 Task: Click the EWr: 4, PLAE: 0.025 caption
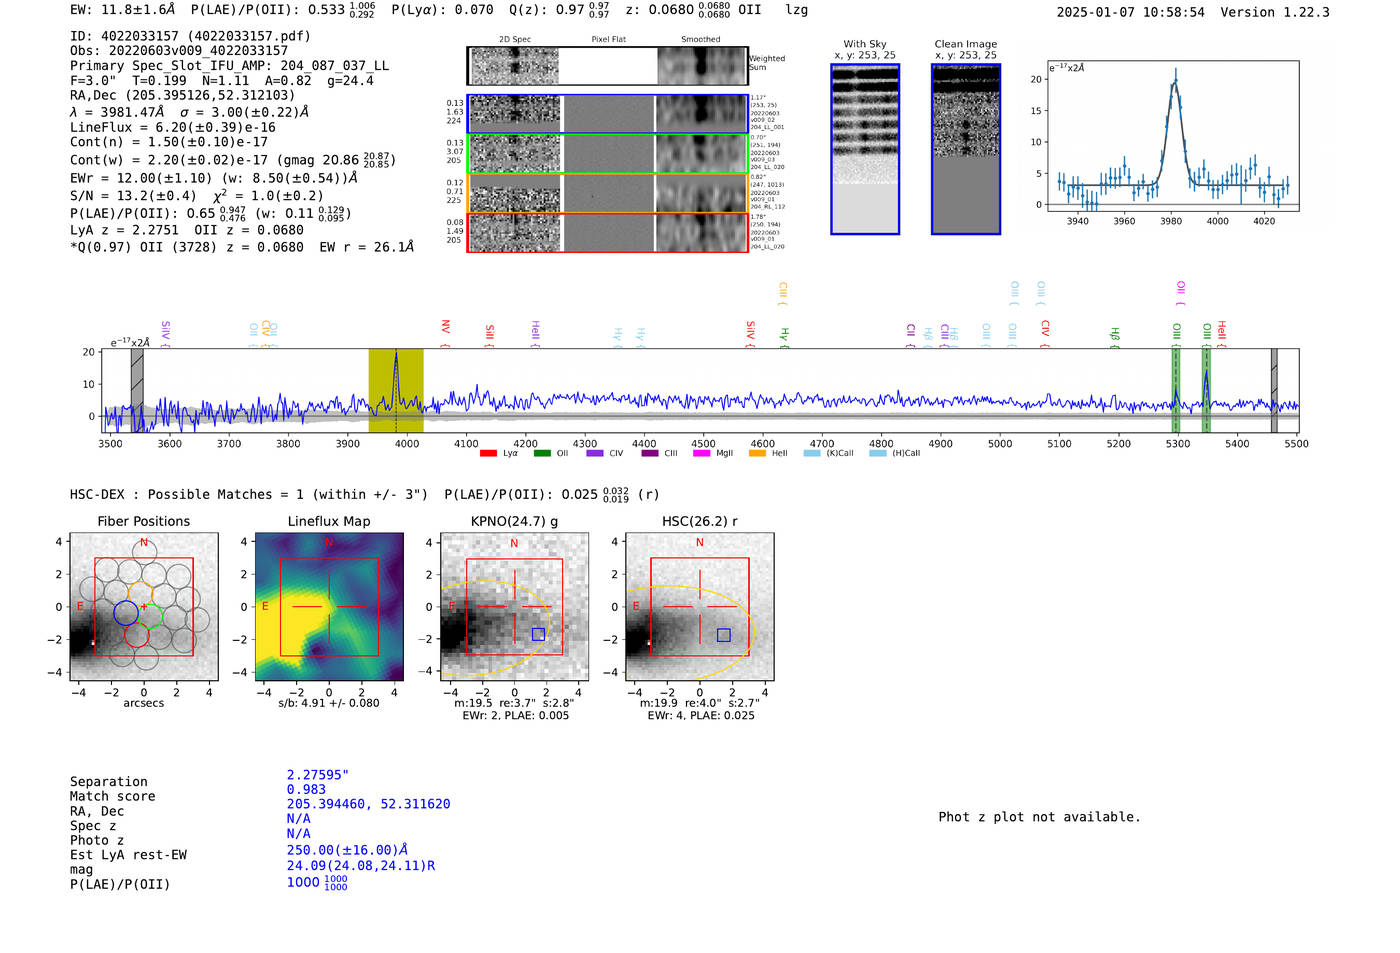[x=701, y=716]
